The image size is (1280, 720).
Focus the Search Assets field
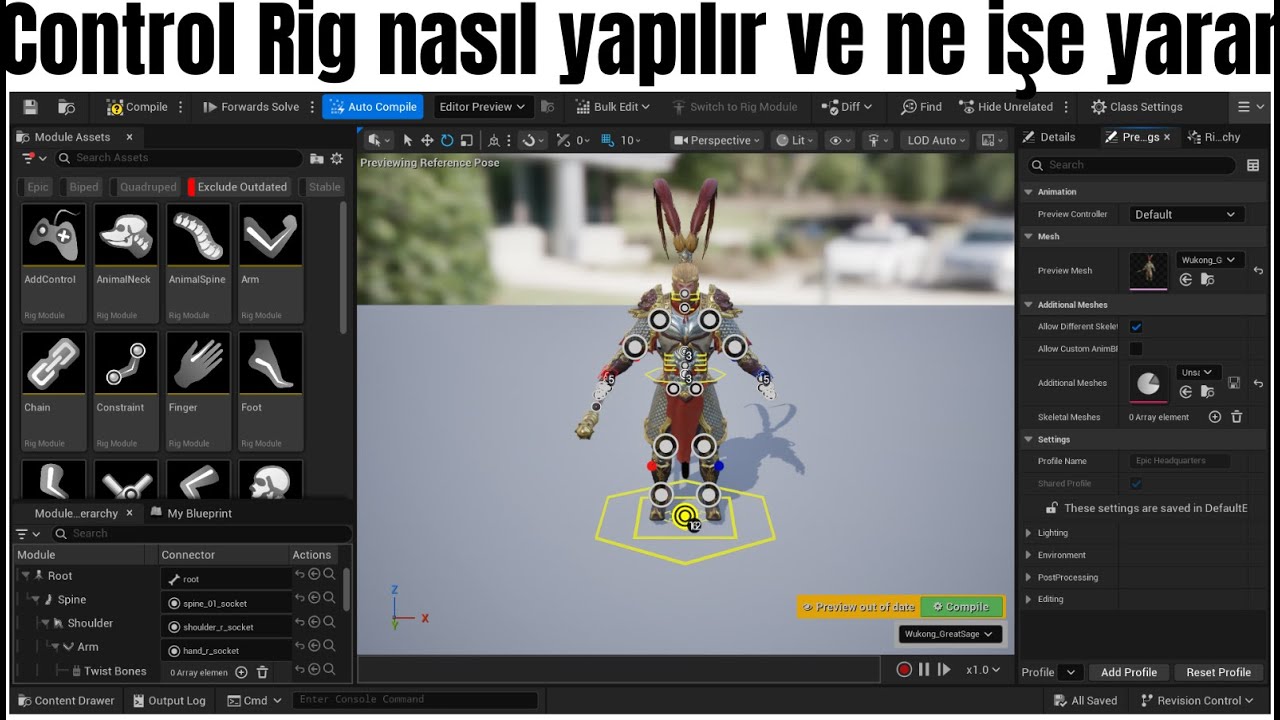coord(178,158)
